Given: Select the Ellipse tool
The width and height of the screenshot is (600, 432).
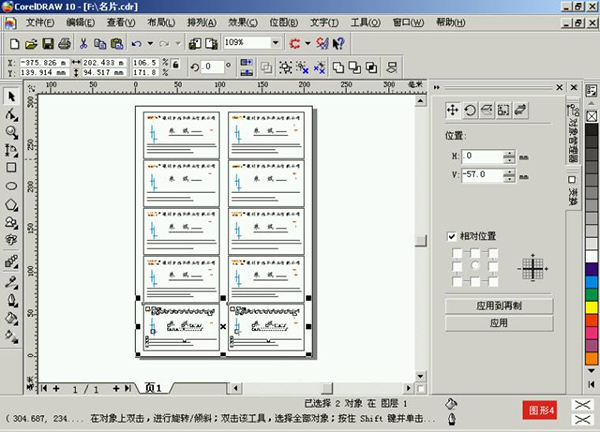Looking at the screenshot, I should click(x=11, y=185).
